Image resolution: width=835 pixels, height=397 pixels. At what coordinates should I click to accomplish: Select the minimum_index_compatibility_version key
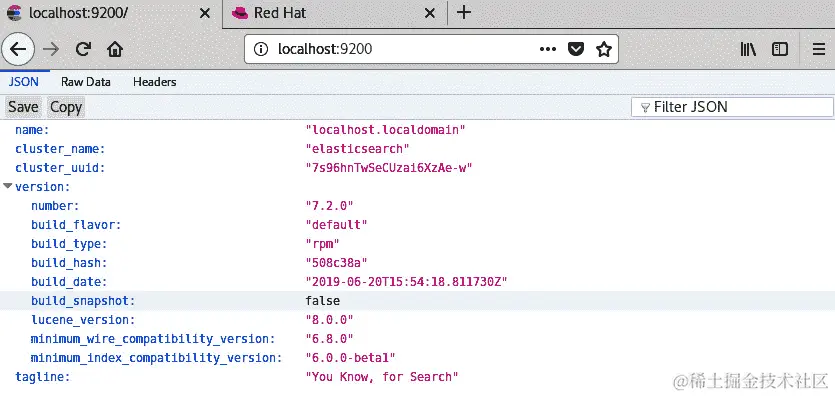point(156,358)
